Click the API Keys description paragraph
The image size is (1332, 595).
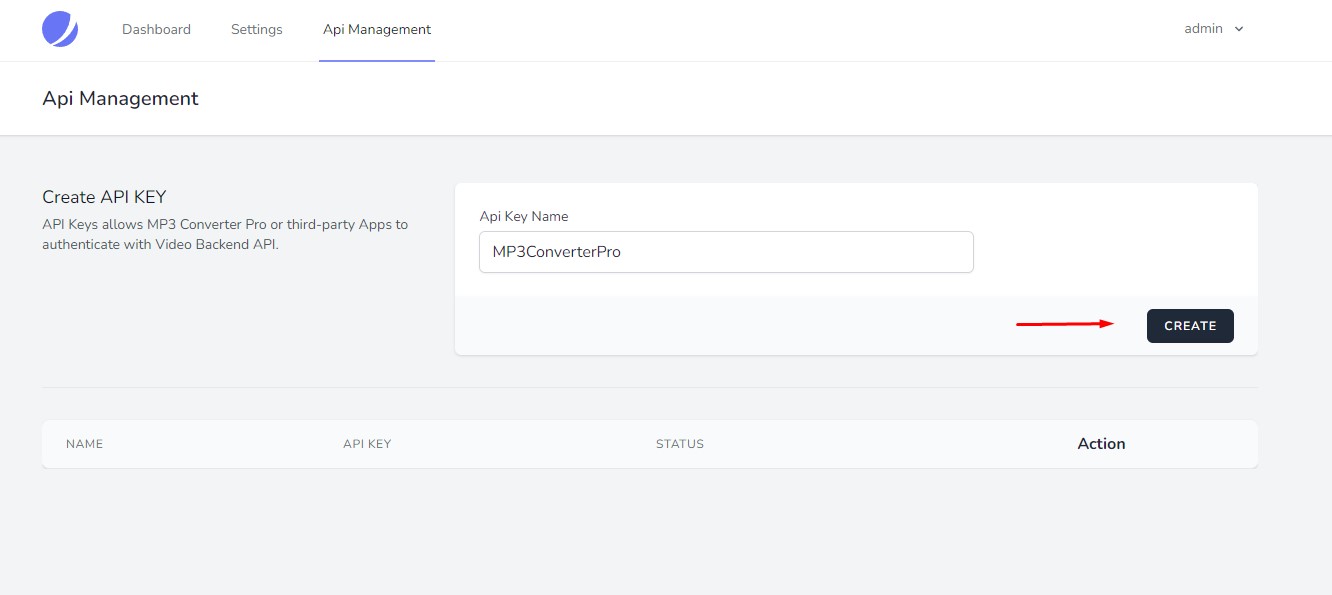(x=225, y=234)
